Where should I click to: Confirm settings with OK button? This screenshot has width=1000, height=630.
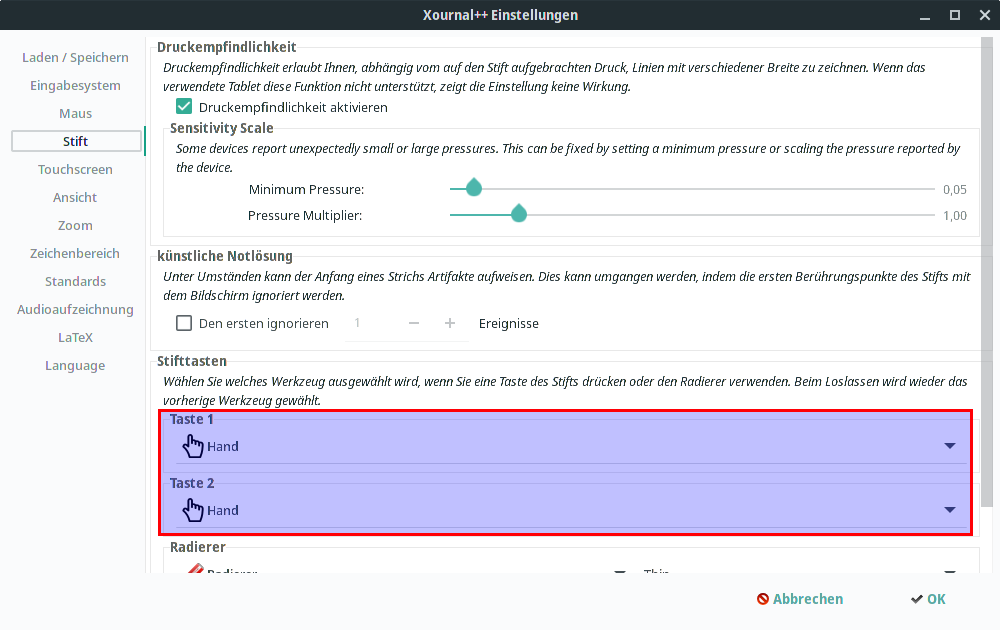pos(928,599)
